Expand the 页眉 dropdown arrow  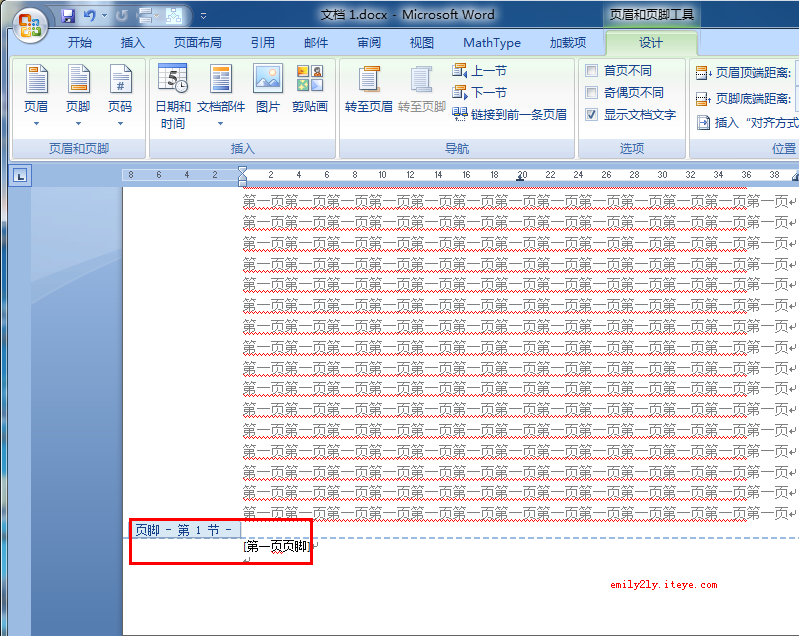click(36, 123)
